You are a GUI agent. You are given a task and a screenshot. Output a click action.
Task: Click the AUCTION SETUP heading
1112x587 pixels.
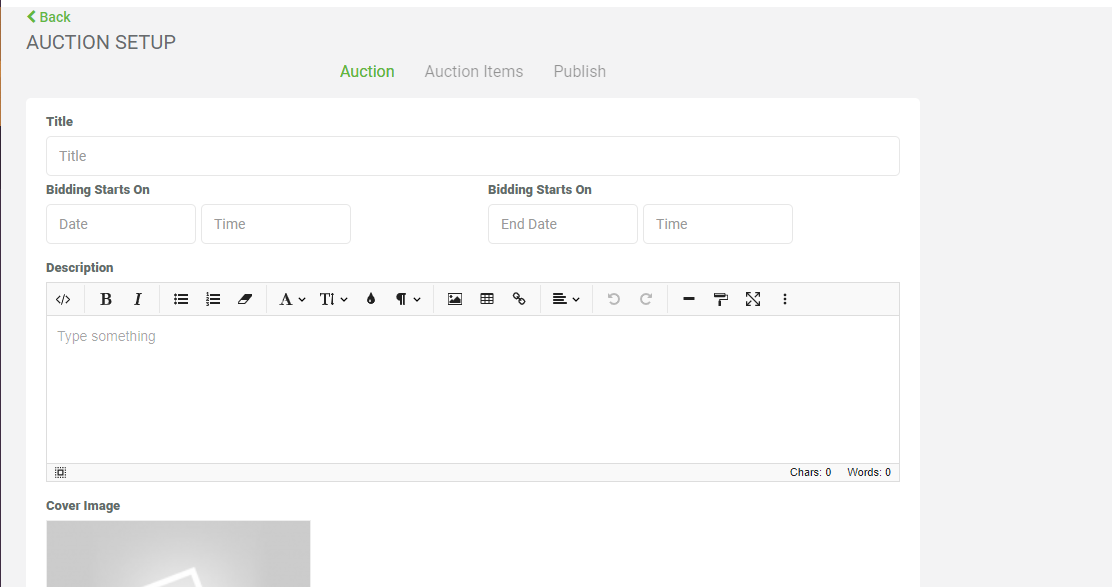coord(101,43)
